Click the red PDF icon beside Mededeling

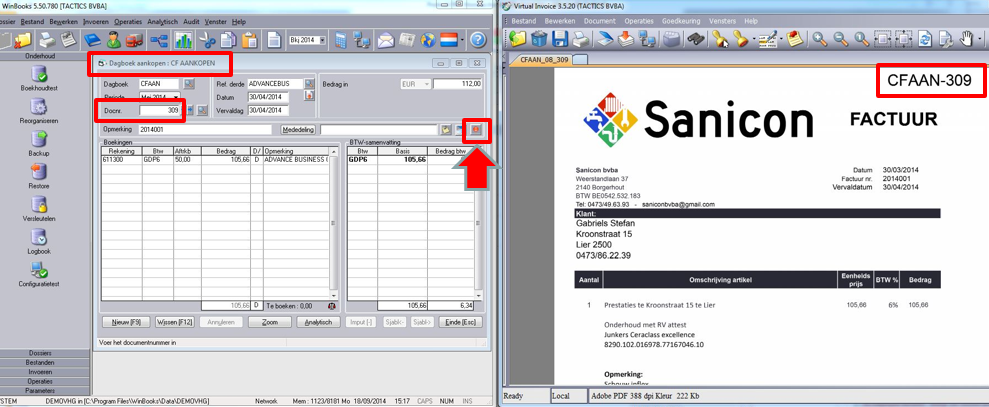(x=476, y=130)
